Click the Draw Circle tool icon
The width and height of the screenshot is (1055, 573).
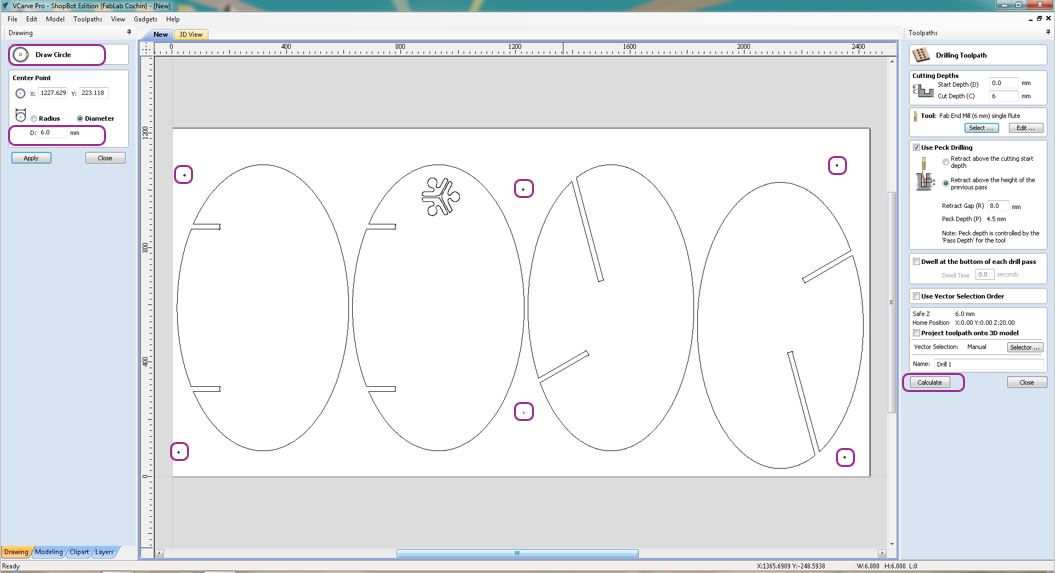point(21,54)
